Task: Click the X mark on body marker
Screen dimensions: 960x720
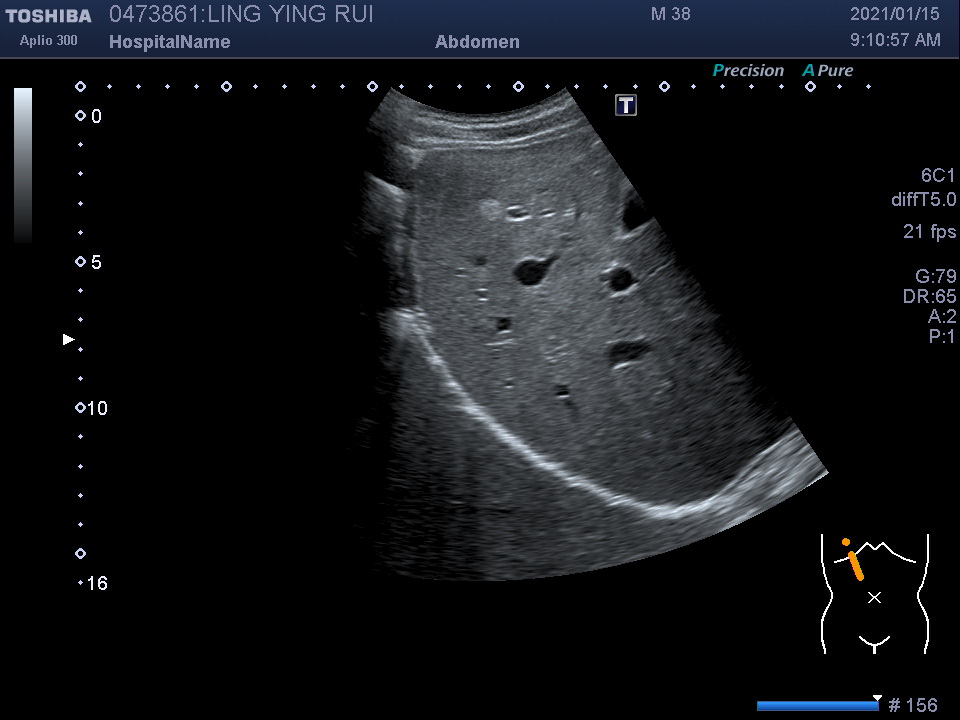Action: tap(874, 597)
